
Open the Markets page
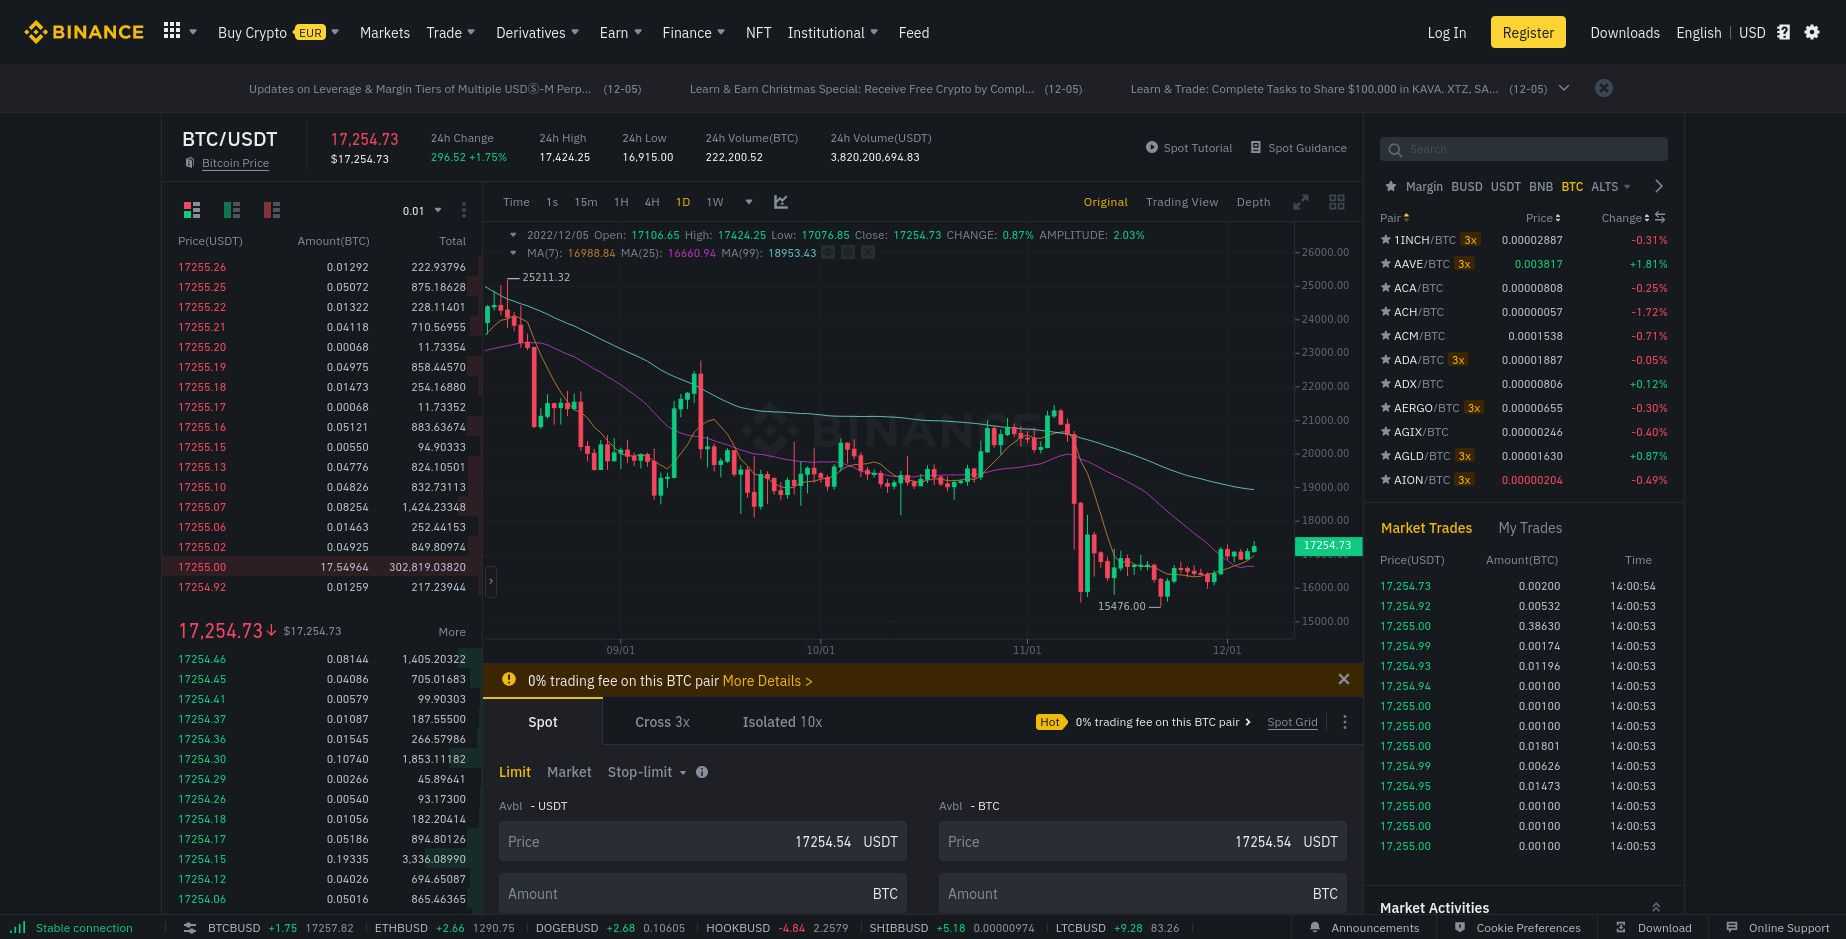tap(385, 32)
